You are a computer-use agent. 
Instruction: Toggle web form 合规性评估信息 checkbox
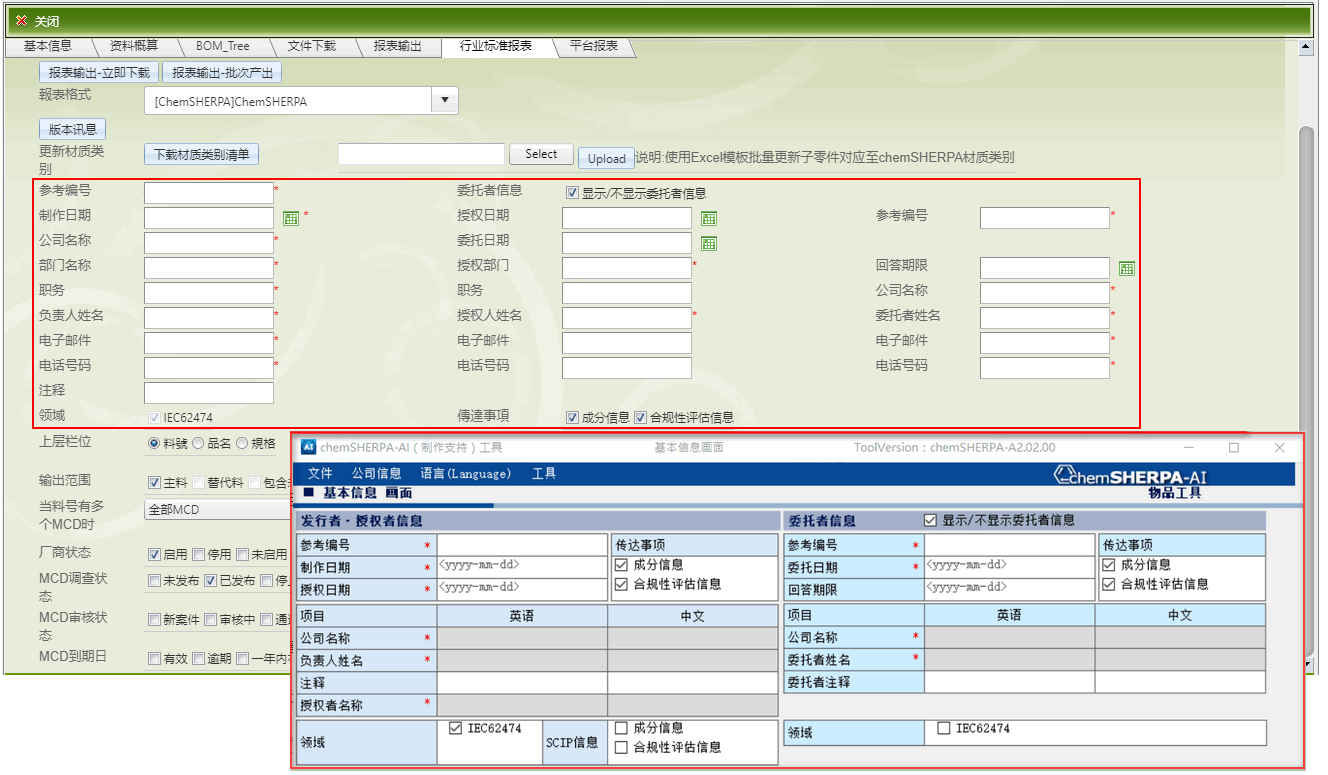640,418
